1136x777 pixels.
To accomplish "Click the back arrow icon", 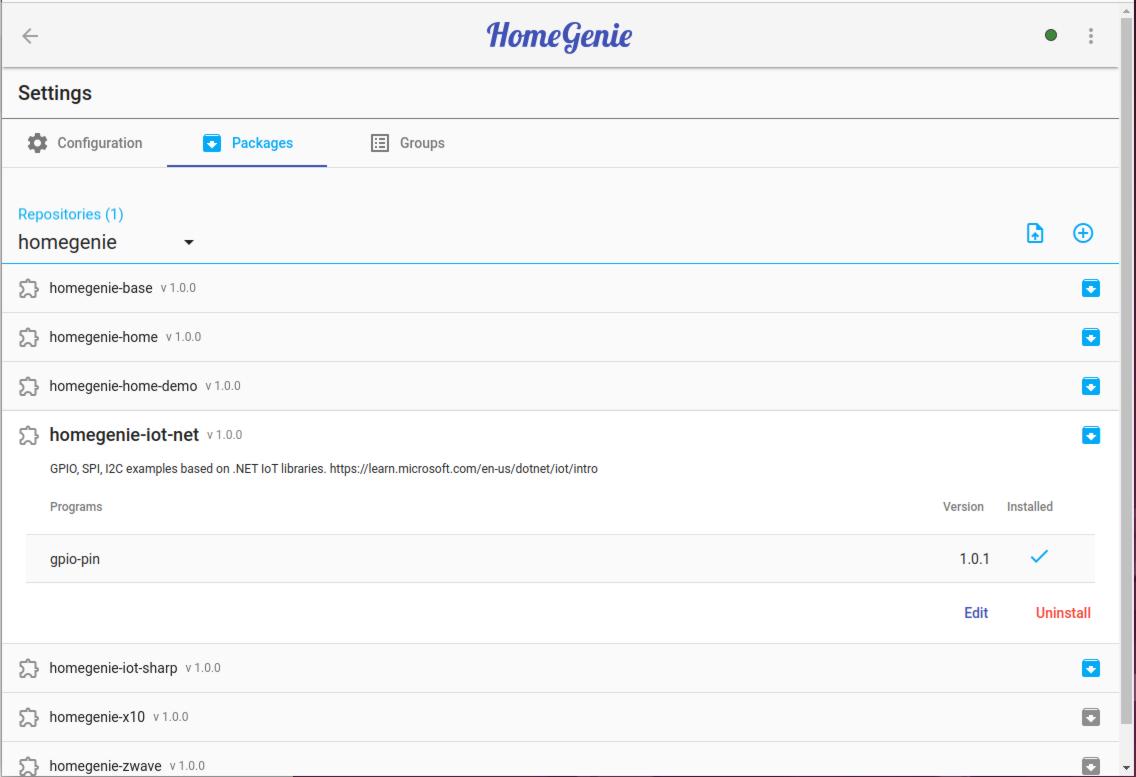I will 30,36.
